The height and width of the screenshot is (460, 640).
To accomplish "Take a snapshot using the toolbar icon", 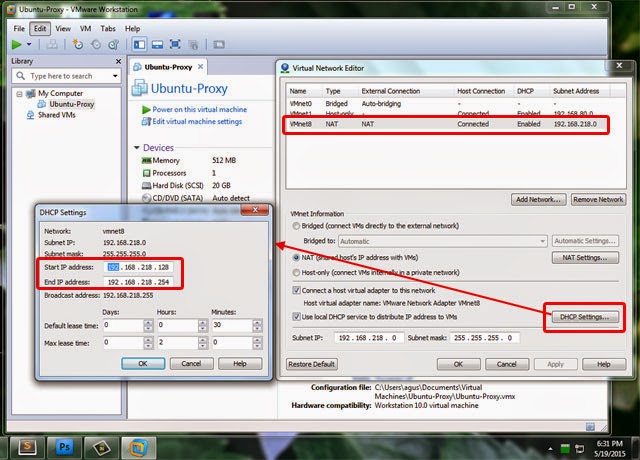I will (78, 44).
